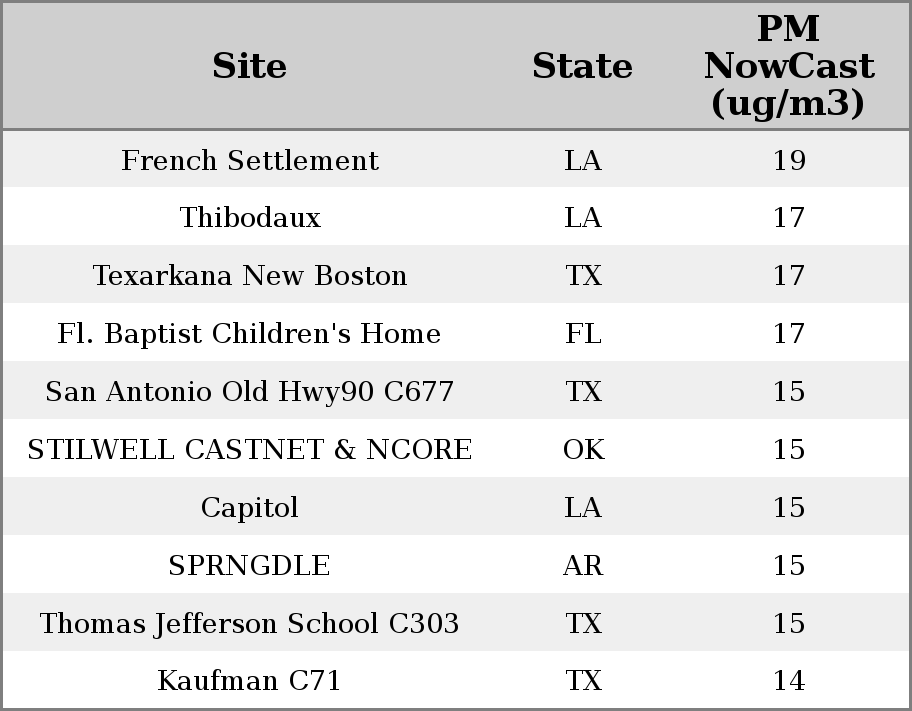Click STILWELL CASTNET & NCORE site
The width and height of the screenshot is (912, 711).
(250, 450)
